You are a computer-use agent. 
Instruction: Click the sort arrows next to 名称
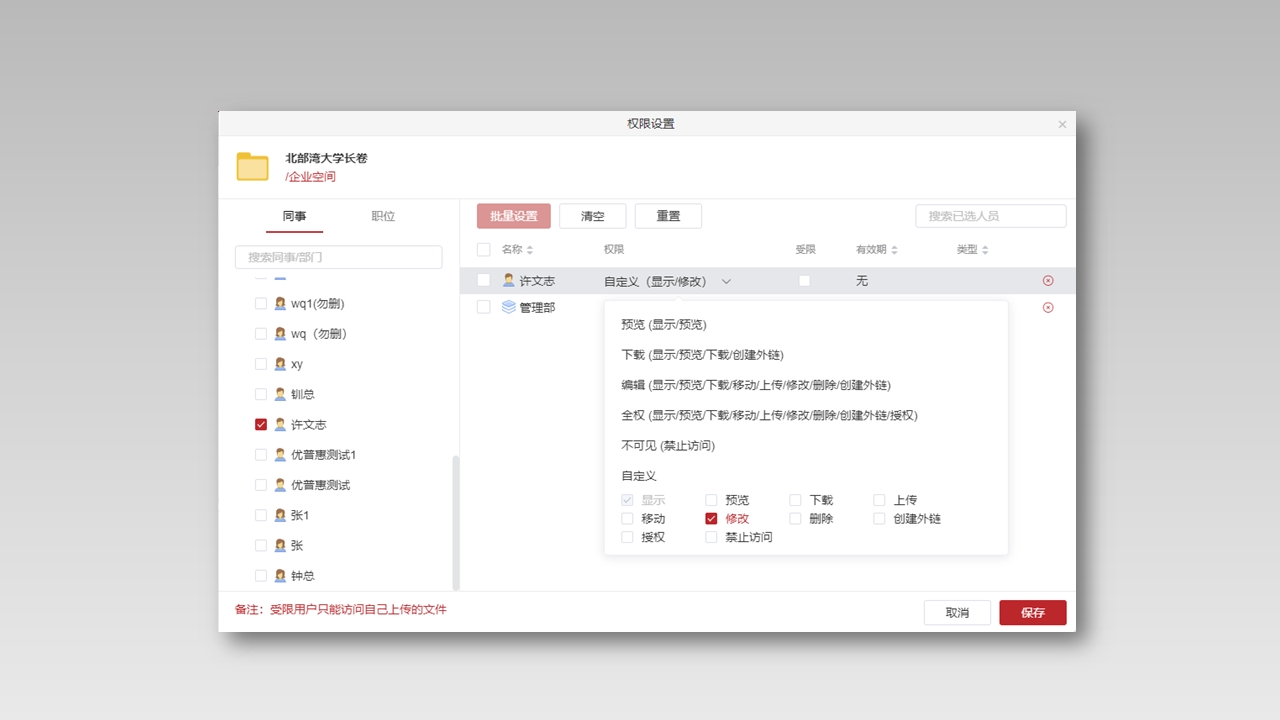pyautogui.click(x=531, y=249)
